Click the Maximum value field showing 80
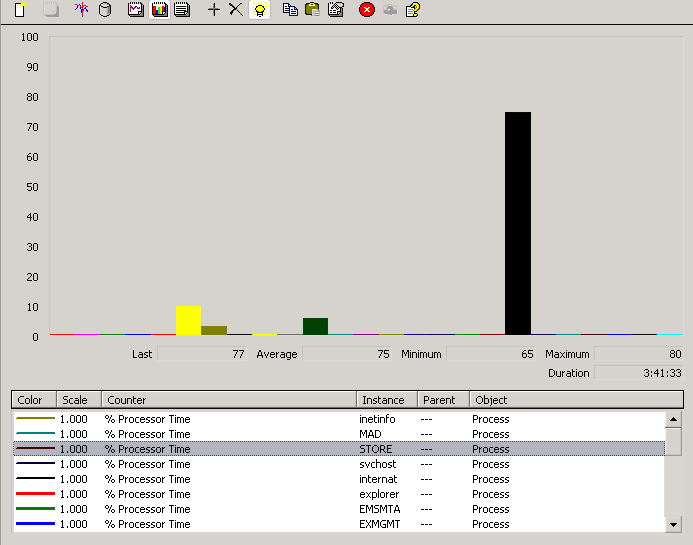Image resolution: width=693 pixels, height=545 pixels. [x=639, y=354]
